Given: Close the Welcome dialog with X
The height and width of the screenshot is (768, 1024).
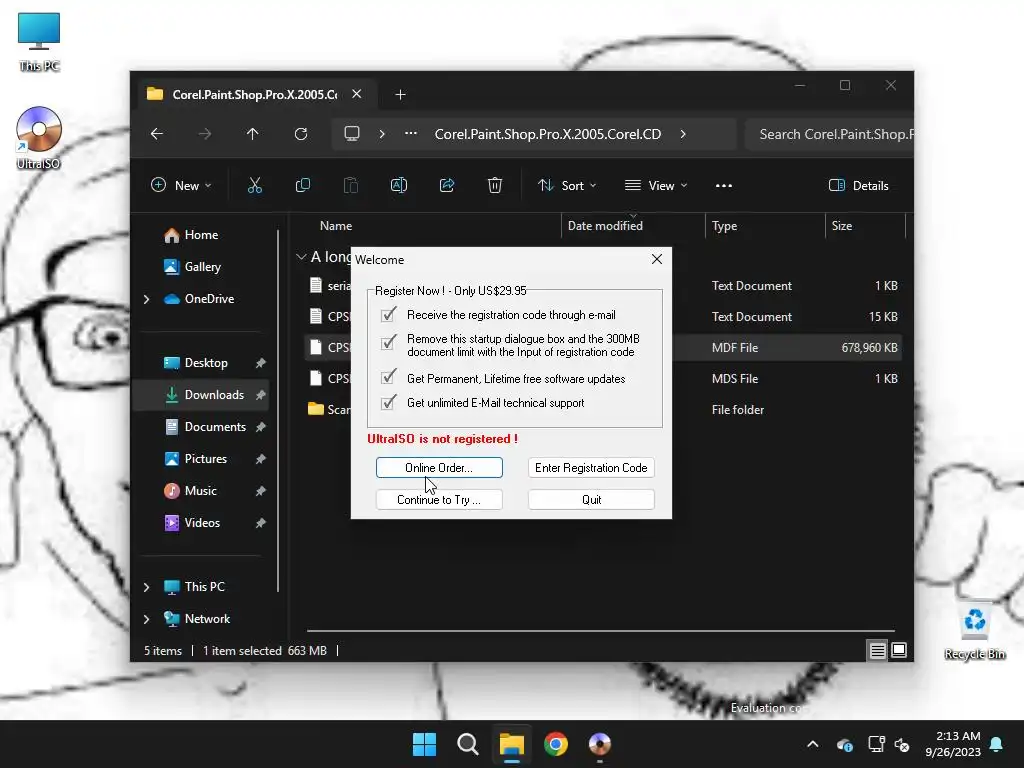Looking at the screenshot, I should click(657, 259).
